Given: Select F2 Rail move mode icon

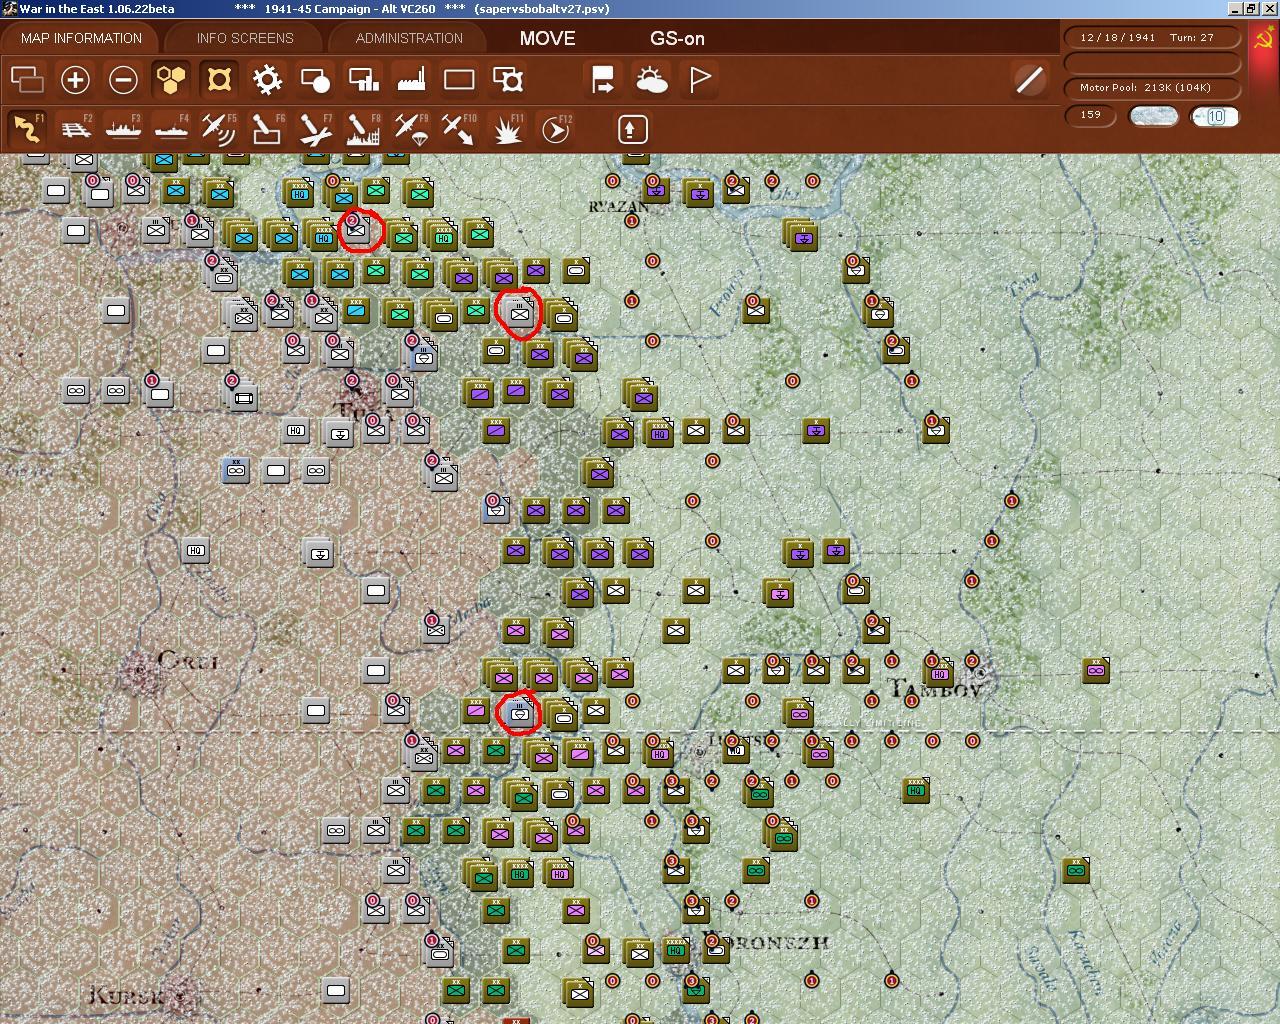Looking at the screenshot, I should (x=75, y=129).
